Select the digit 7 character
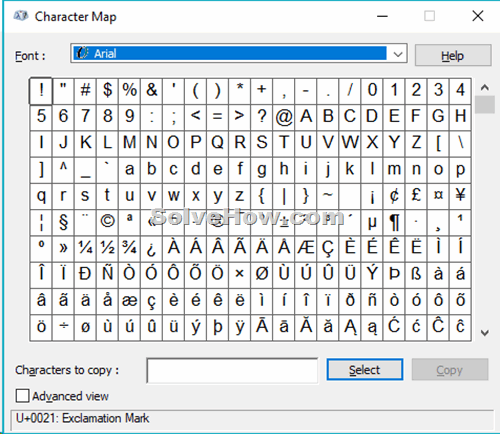Viewport: 500px width, 434px height. click(x=85, y=117)
